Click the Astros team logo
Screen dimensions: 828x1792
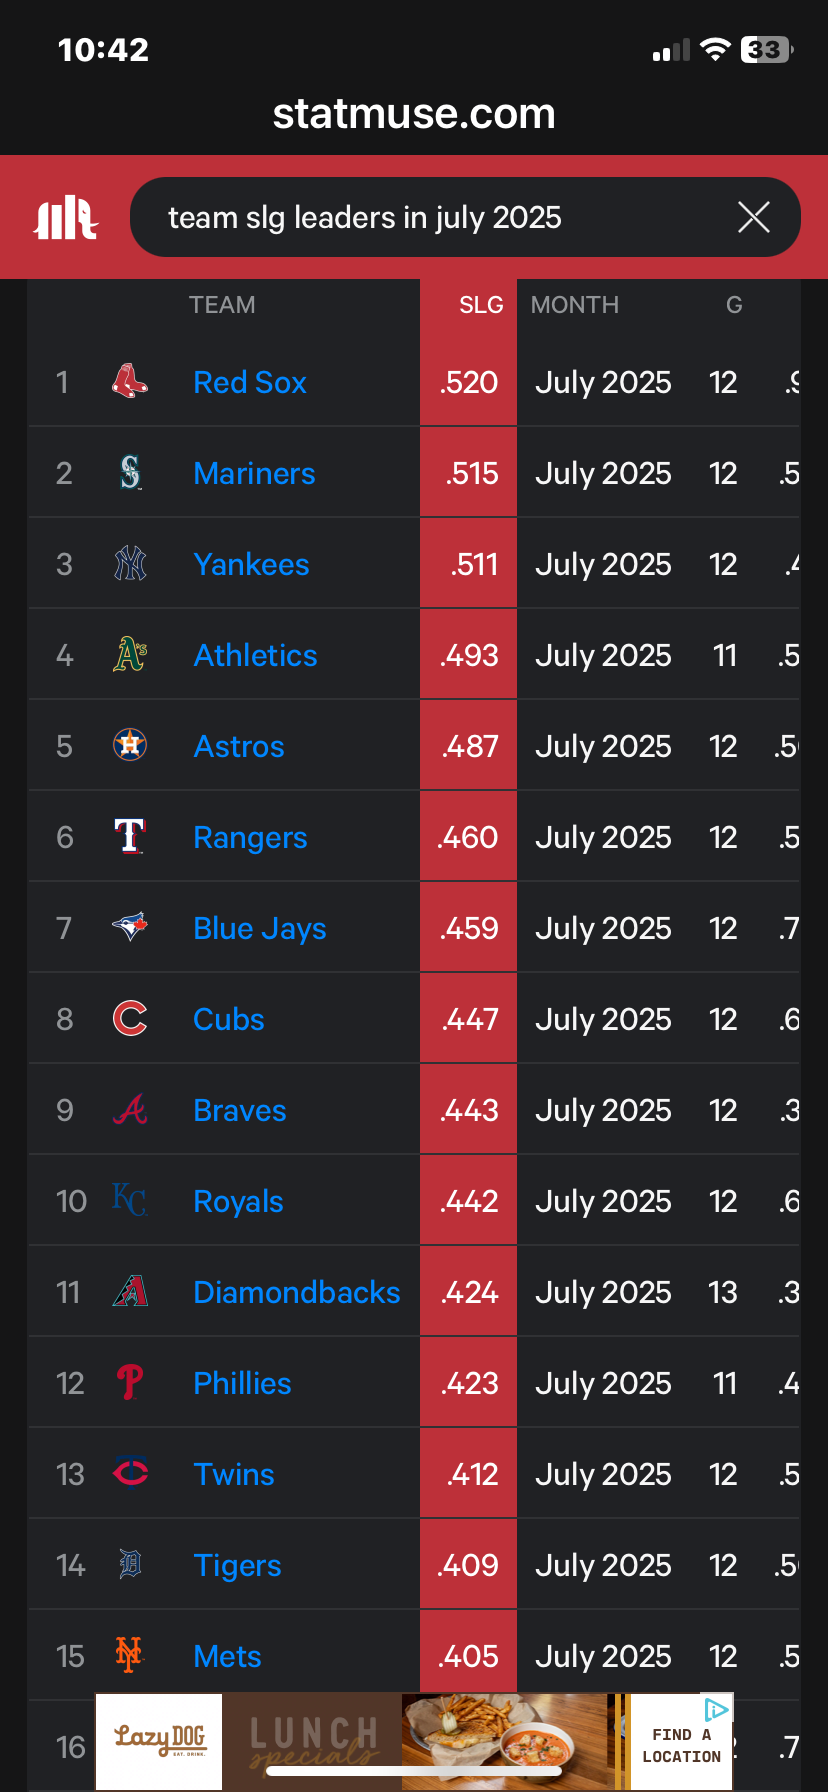(x=130, y=746)
